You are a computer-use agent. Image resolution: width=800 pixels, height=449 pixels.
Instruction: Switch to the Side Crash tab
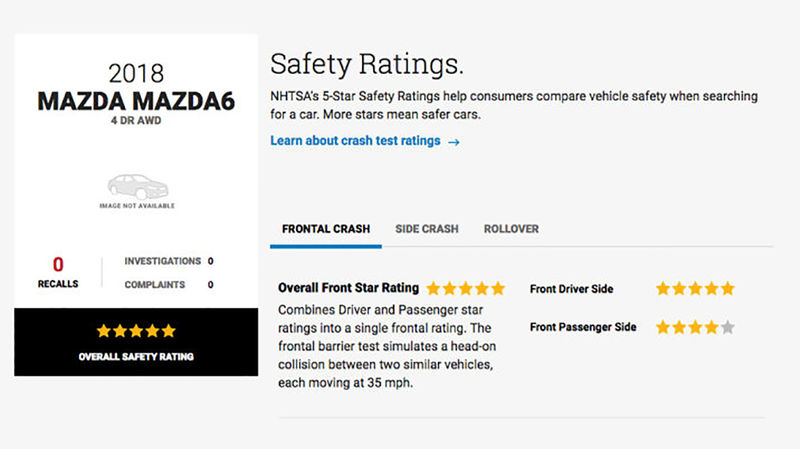click(426, 229)
